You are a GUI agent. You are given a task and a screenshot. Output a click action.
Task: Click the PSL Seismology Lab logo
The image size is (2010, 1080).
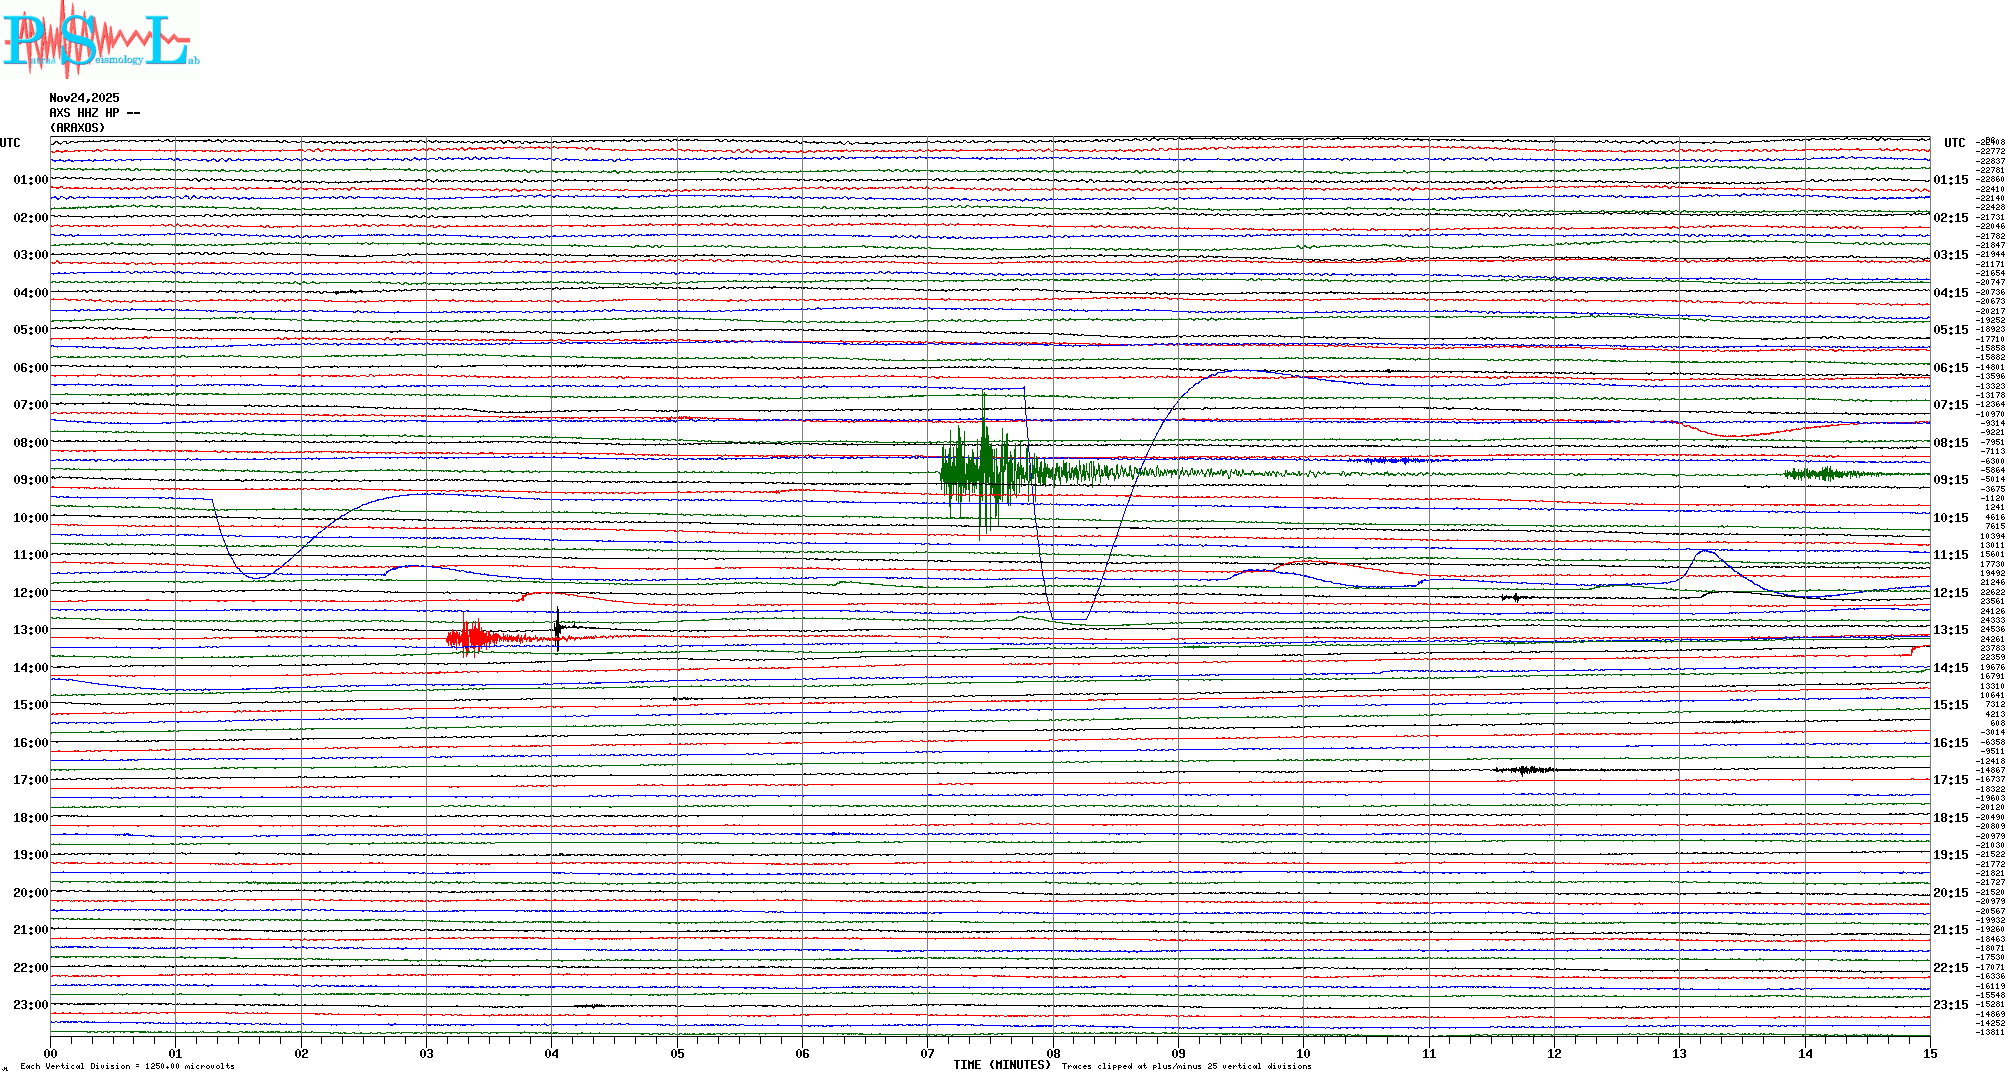[100, 40]
